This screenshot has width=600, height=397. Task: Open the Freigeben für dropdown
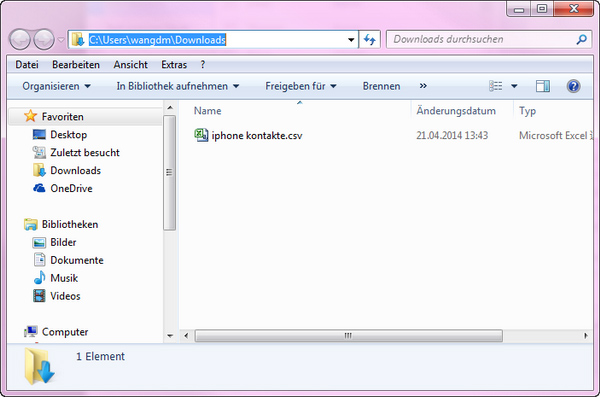coord(301,86)
